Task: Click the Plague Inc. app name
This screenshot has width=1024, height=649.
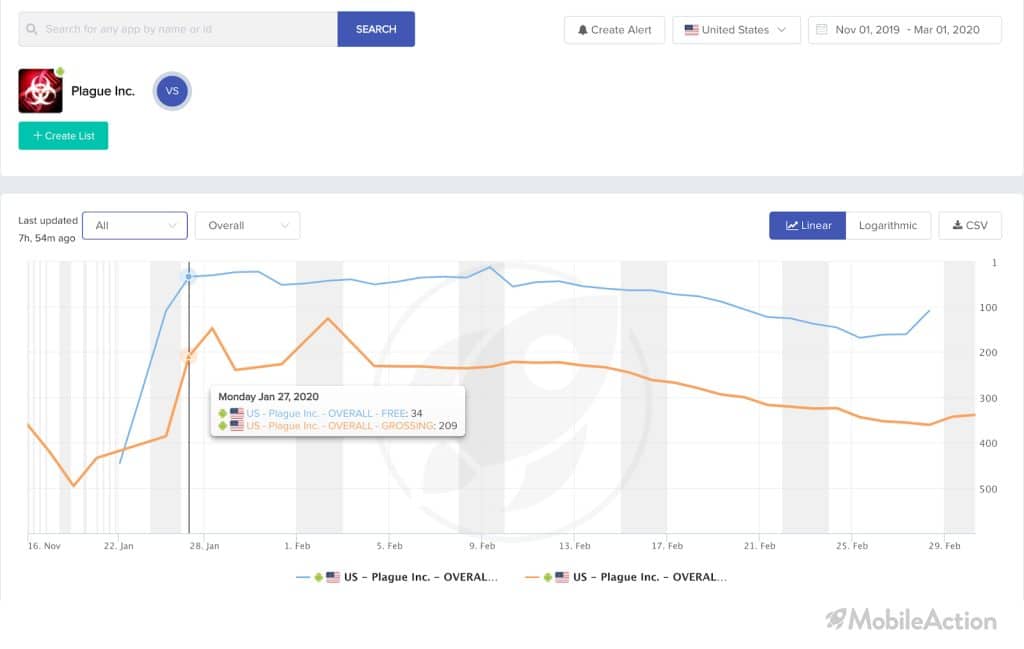Action: (x=103, y=91)
